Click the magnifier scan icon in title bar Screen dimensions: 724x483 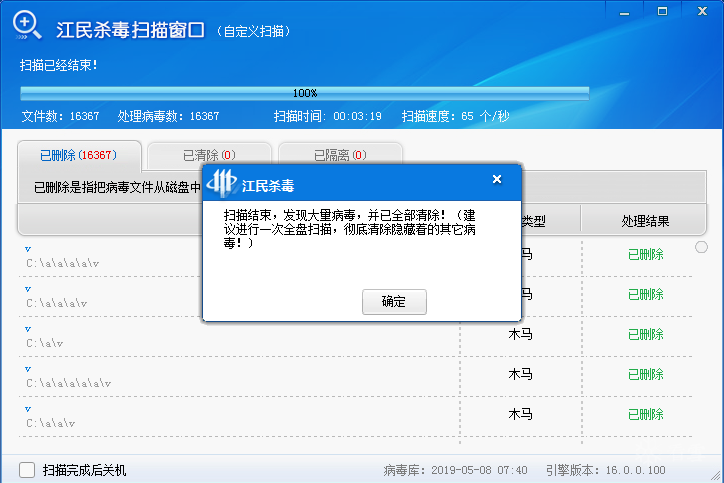[x=27, y=25]
